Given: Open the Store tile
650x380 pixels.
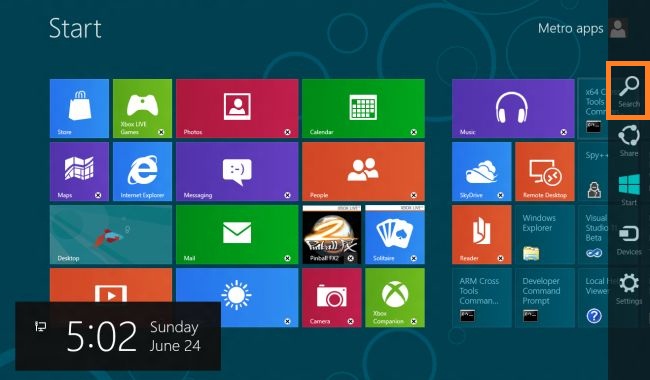Looking at the screenshot, I should click(79, 108).
